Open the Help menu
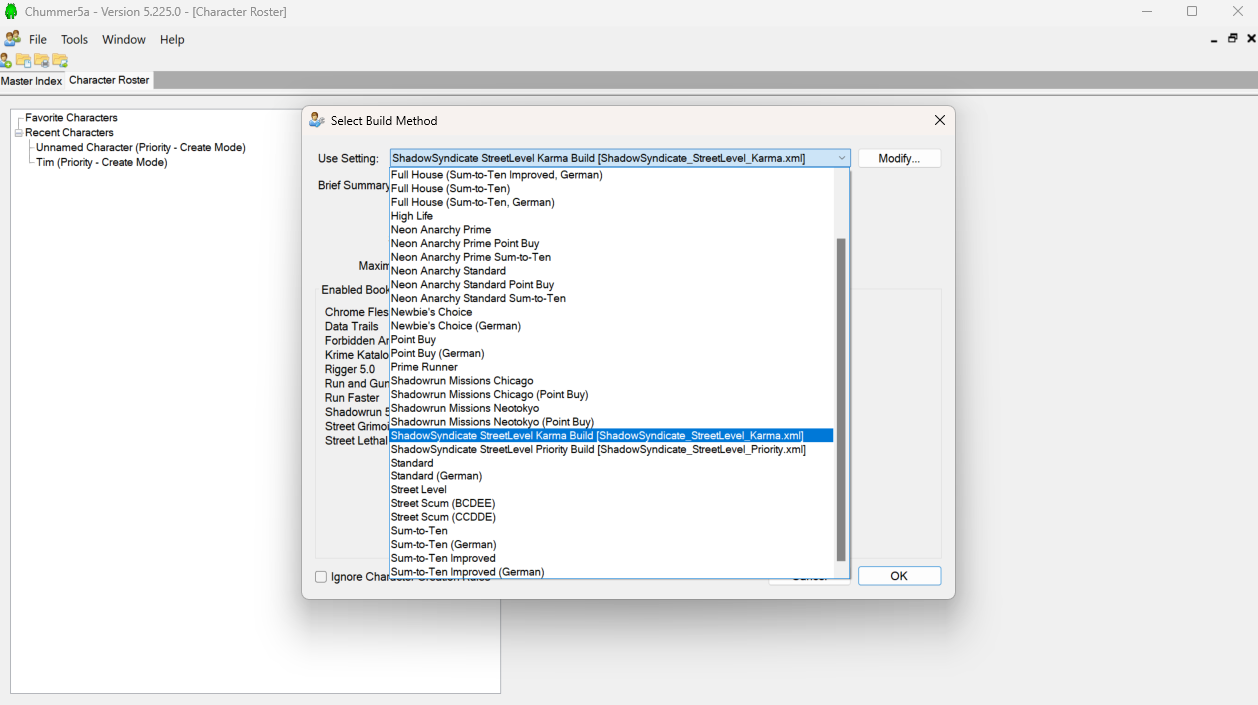Image resolution: width=1258 pixels, height=705 pixels. coord(172,40)
